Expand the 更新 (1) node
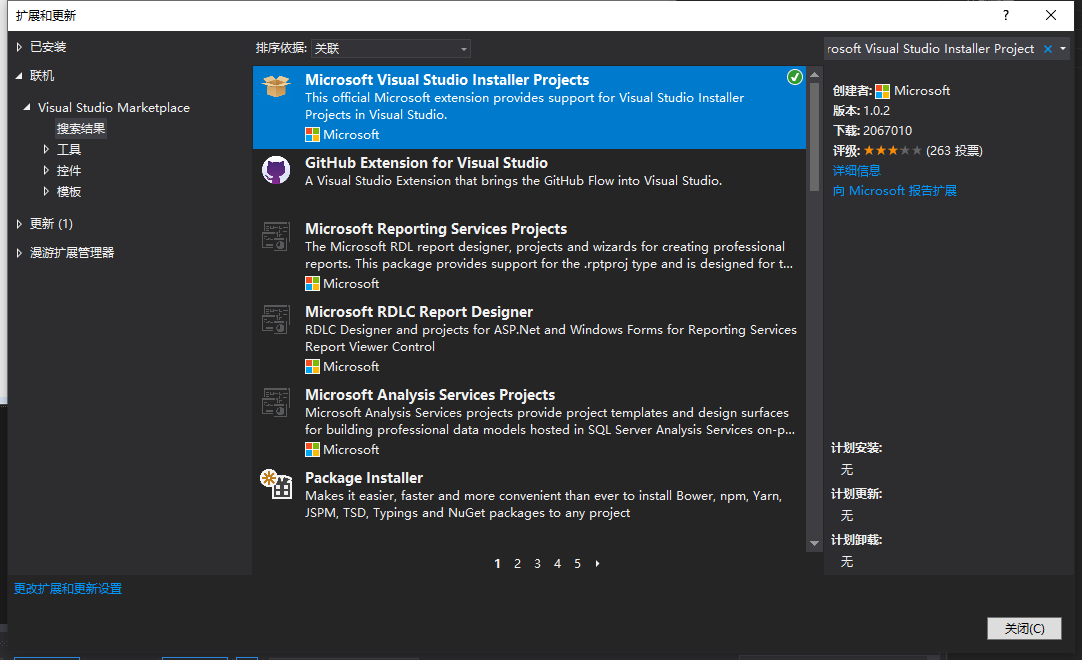Screen dimensions: 1082x660 coord(19,224)
